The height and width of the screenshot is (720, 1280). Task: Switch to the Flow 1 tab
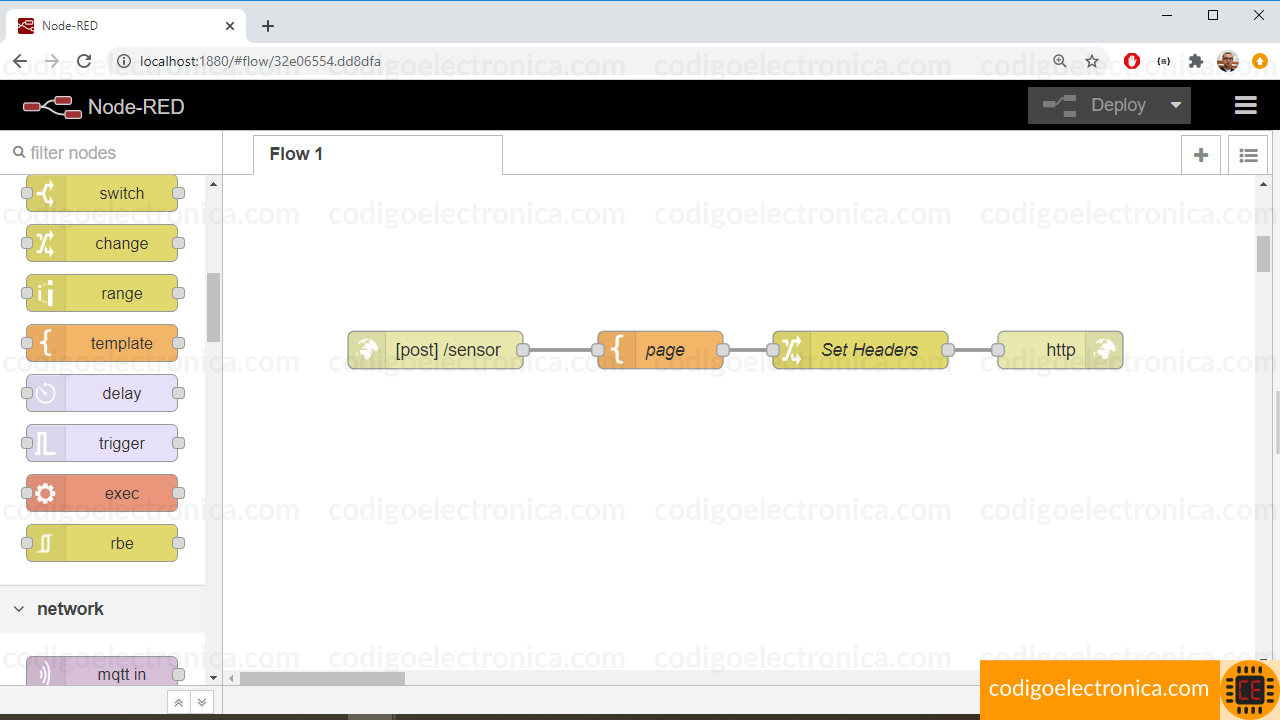click(x=377, y=154)
